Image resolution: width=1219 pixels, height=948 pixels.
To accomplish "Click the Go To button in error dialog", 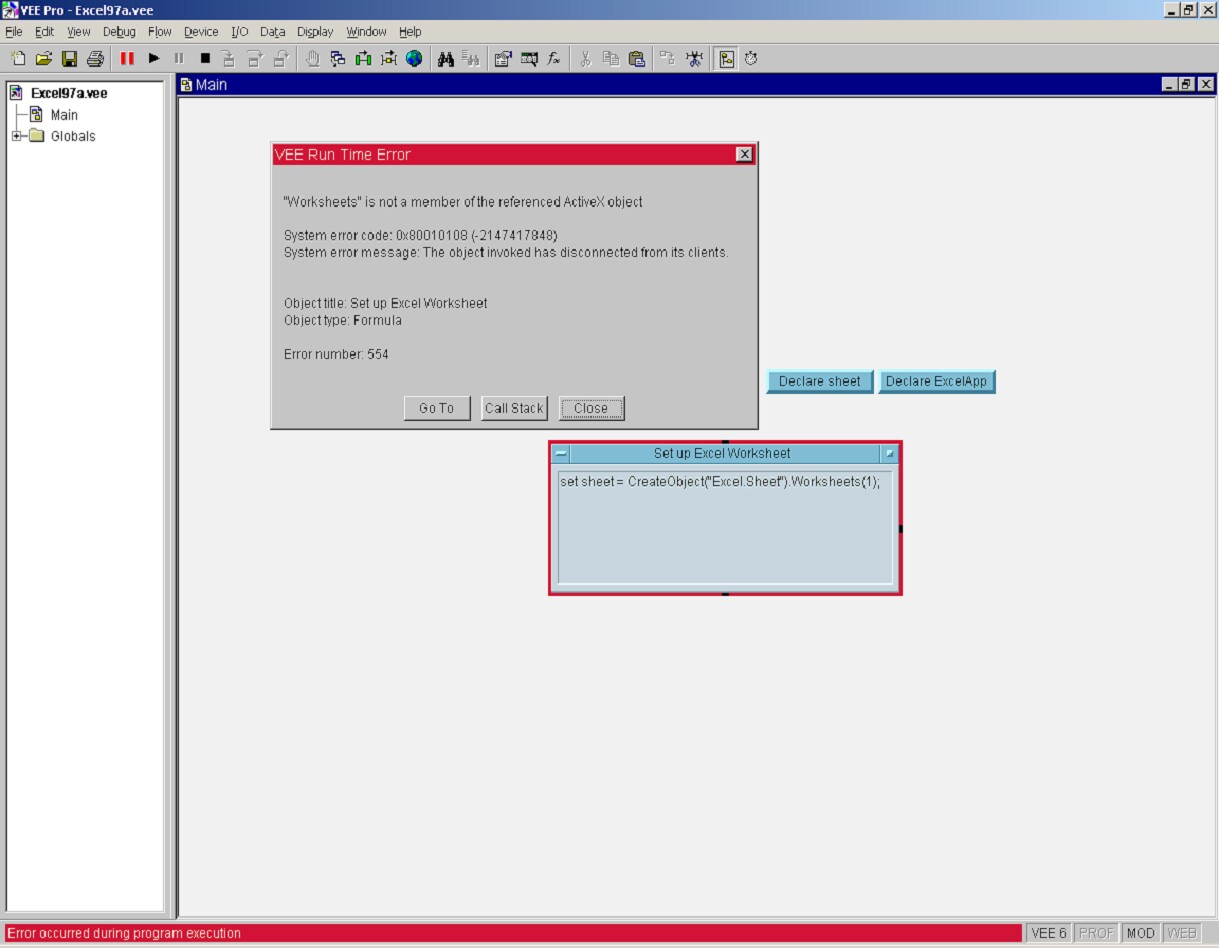I will click(436, 408).
